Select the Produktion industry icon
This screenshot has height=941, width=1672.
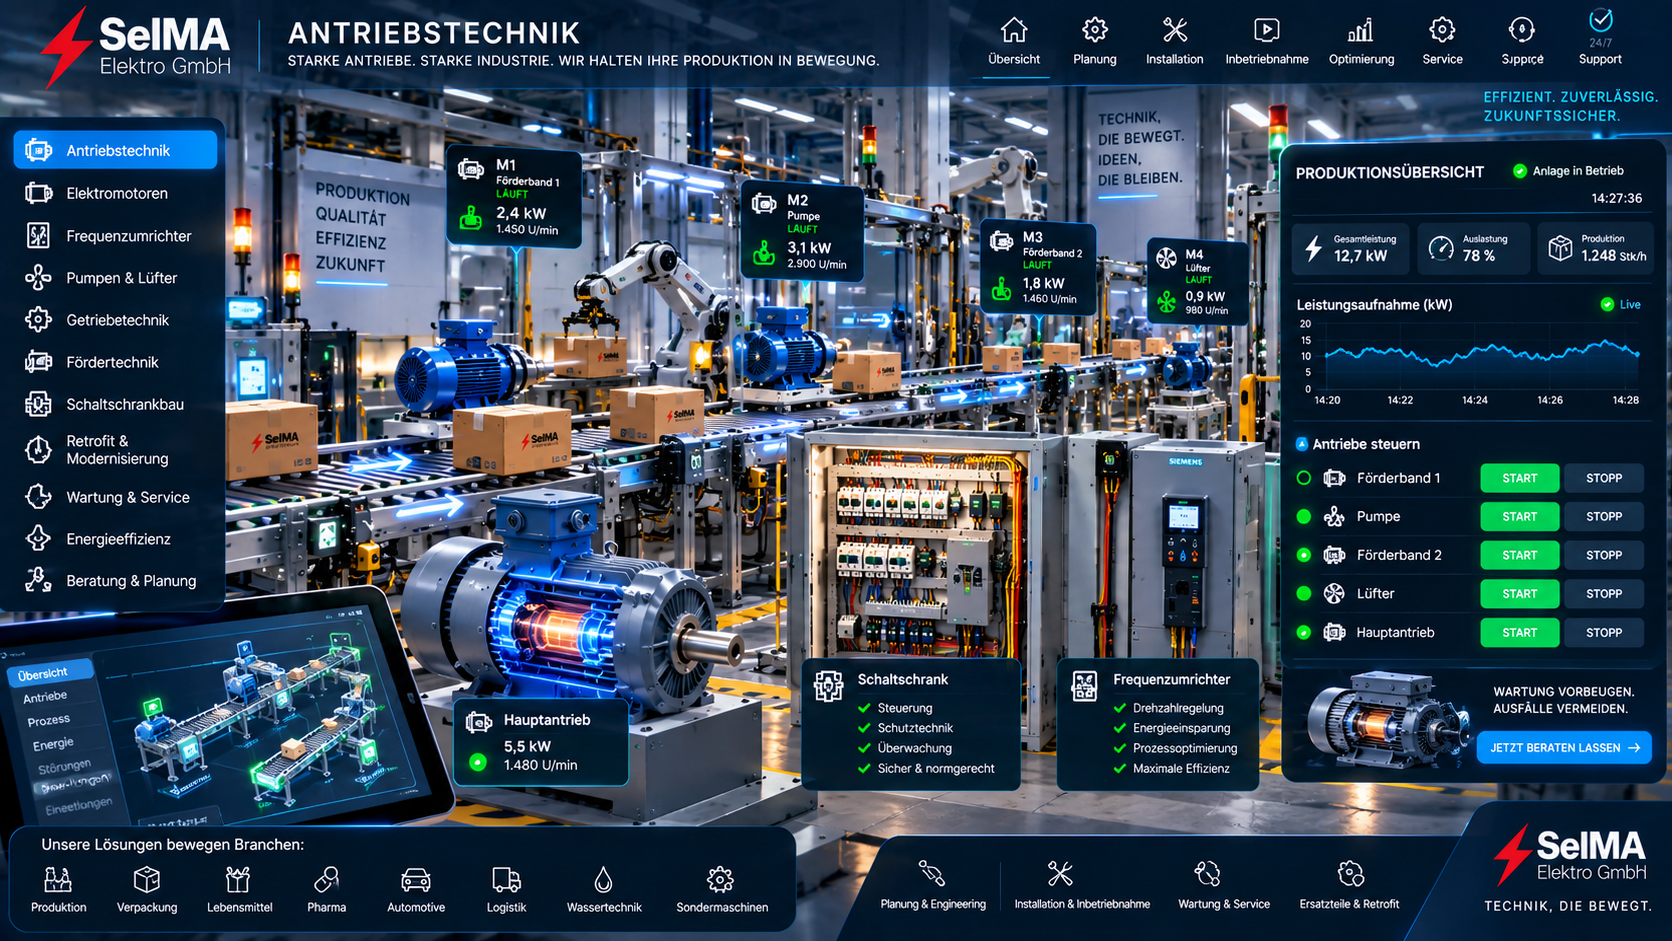(58, 880)
